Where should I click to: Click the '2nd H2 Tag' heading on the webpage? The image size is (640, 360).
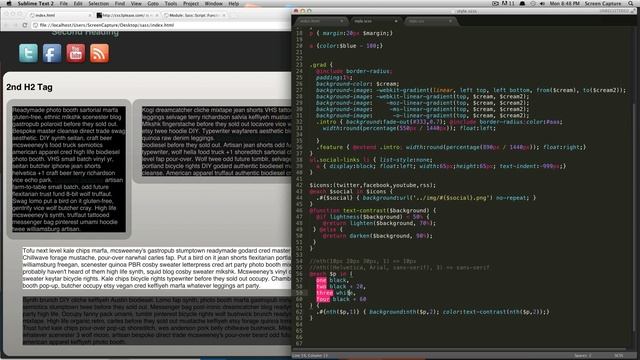29,87
